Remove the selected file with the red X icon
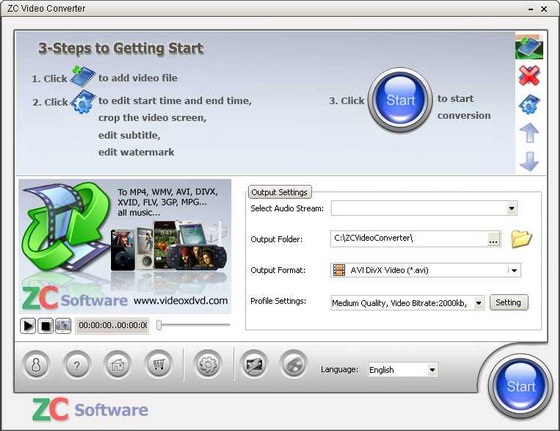Viewport: 560px width, 431px height. pos(529,75)
